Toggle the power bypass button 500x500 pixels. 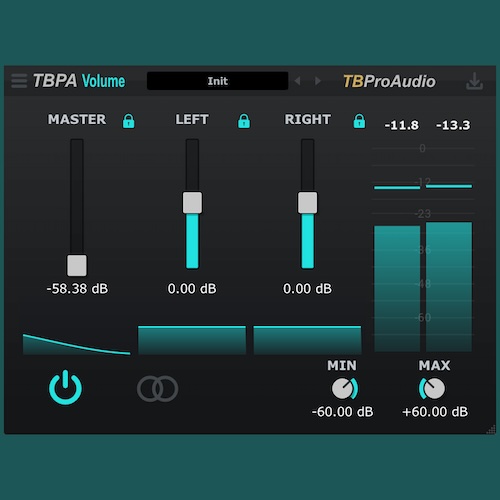click(x=65, y=388)
